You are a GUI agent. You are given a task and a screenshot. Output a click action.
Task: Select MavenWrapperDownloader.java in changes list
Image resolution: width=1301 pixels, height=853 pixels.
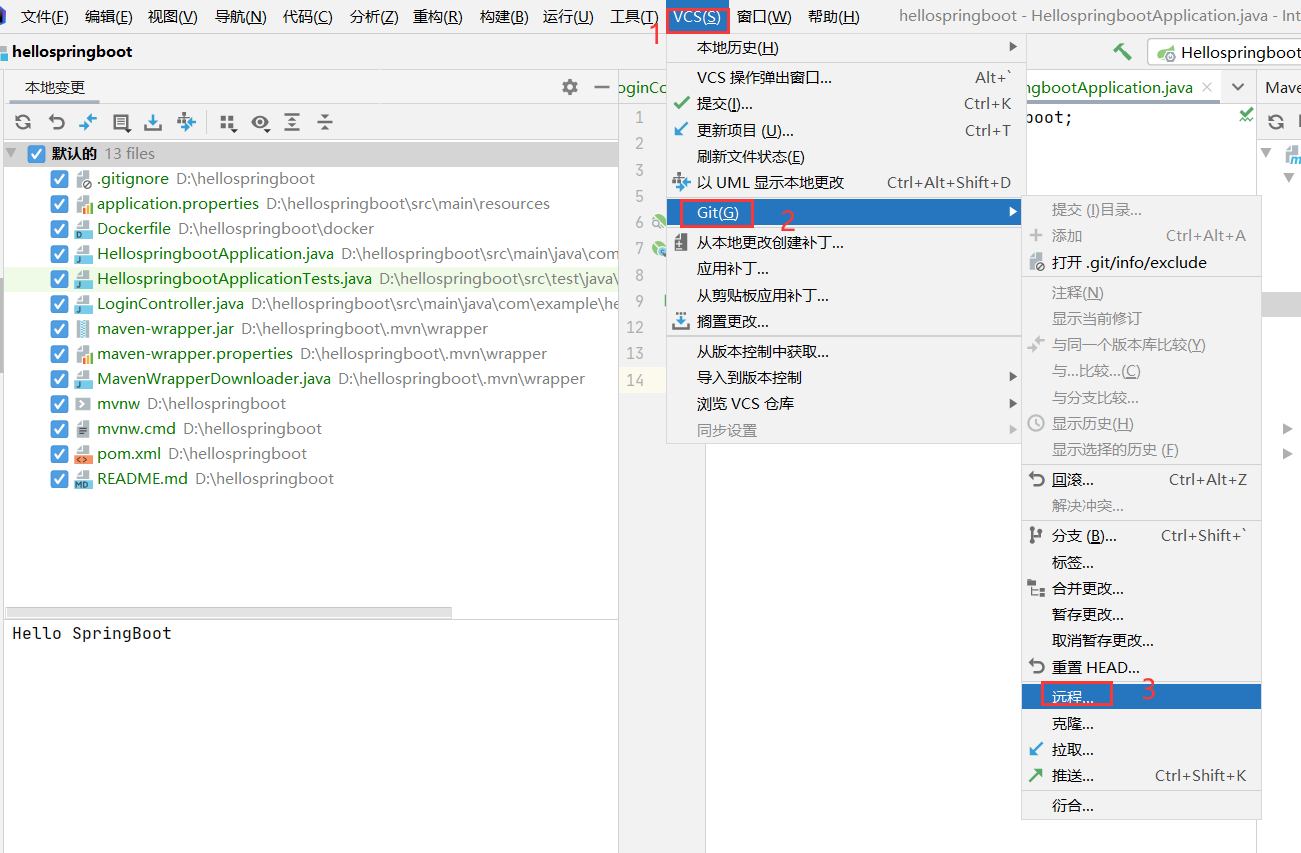(311, 379)
